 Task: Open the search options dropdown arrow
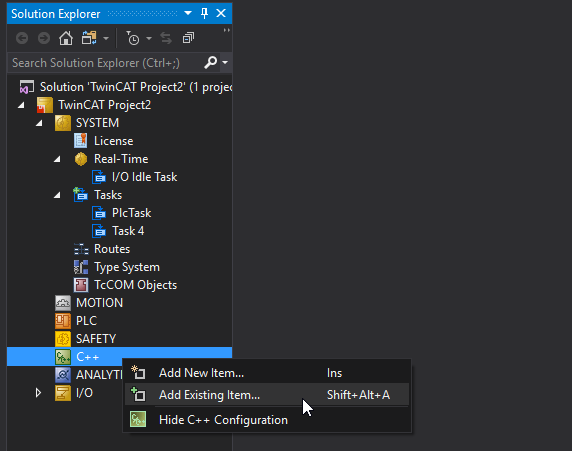(x=225, y=62)
